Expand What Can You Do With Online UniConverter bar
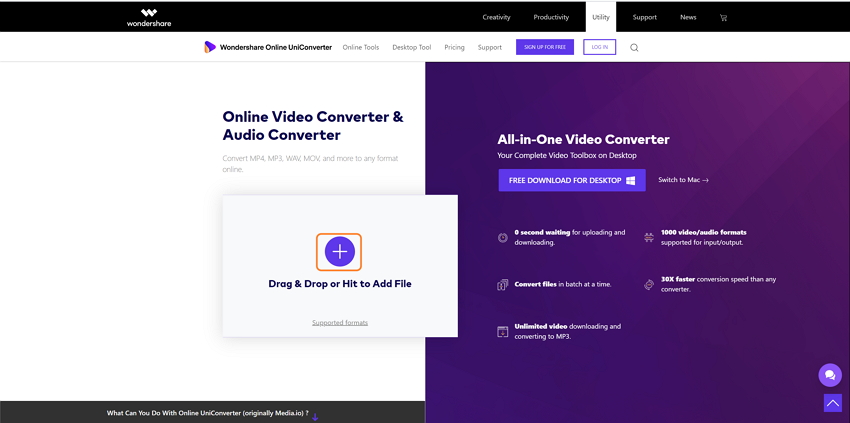Image resolution: width=850 pixels, height=423 pixels. (x=212, y=413)
